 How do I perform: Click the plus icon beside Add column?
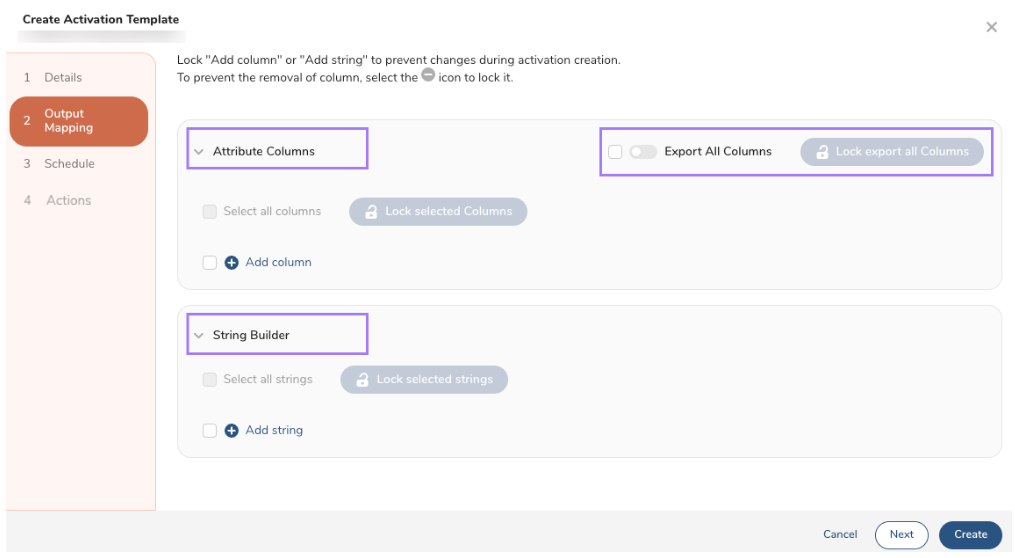(x=232, y=263)
